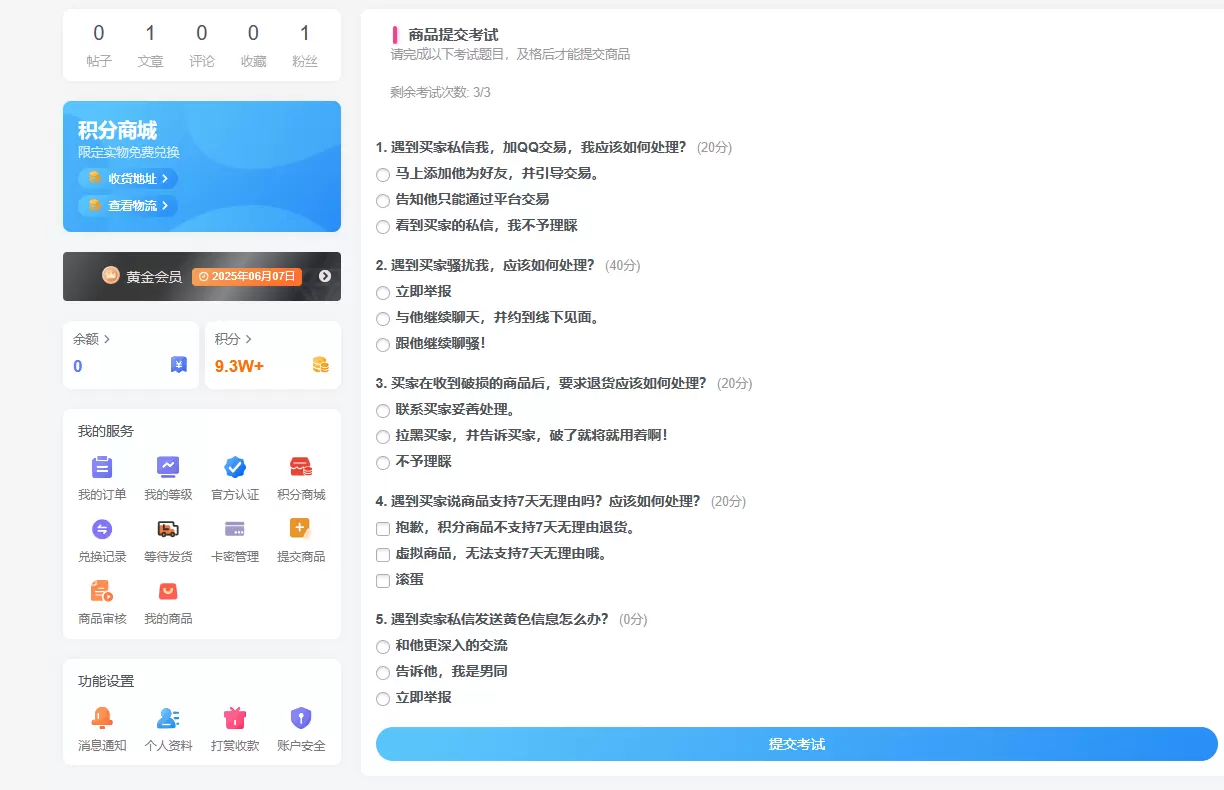Check the 滚蛋 checkbox

pyautogui.click(x=383, y=580)
